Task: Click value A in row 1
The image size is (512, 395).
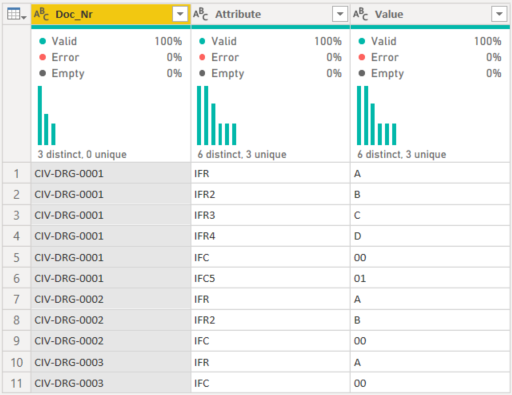Action: point(430,174)
